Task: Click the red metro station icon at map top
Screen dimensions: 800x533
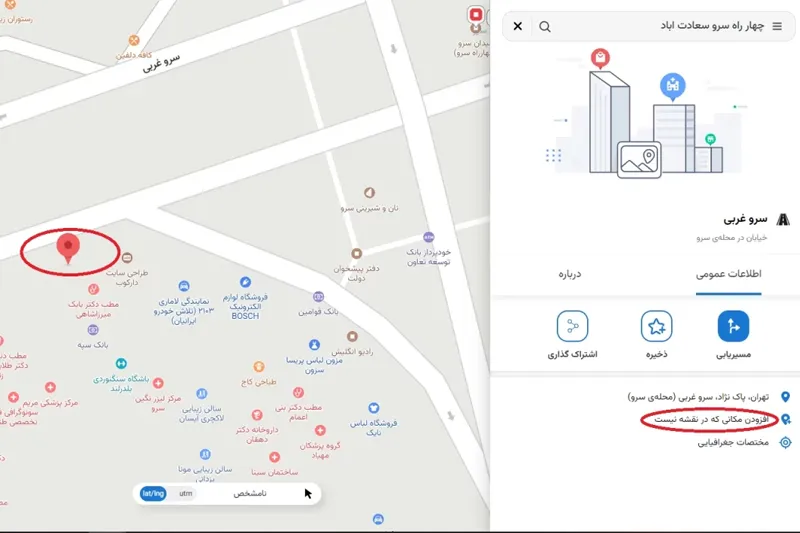Action: [x=476, y=15]
